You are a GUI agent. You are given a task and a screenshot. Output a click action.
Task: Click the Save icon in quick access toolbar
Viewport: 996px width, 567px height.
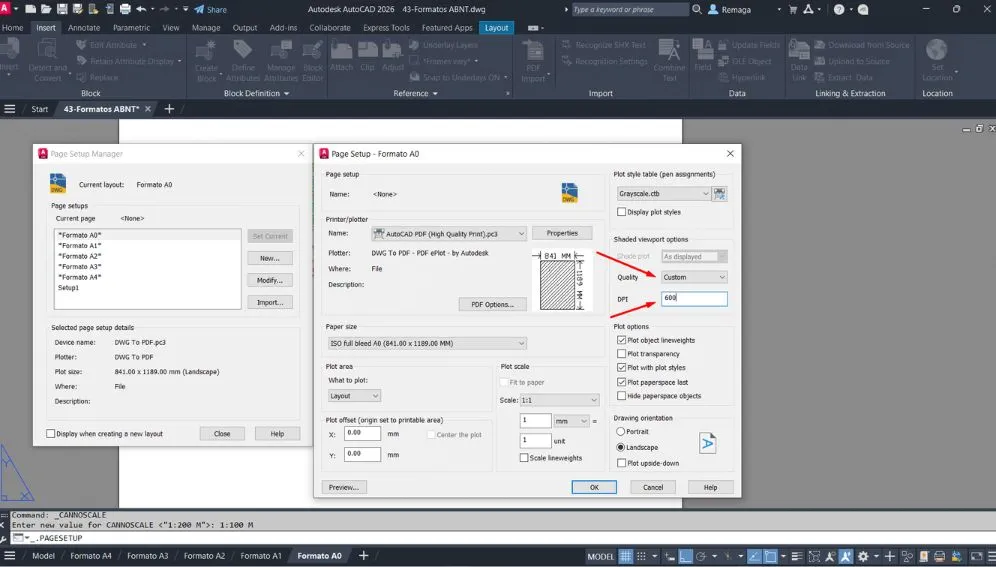(x=62, y=10)
